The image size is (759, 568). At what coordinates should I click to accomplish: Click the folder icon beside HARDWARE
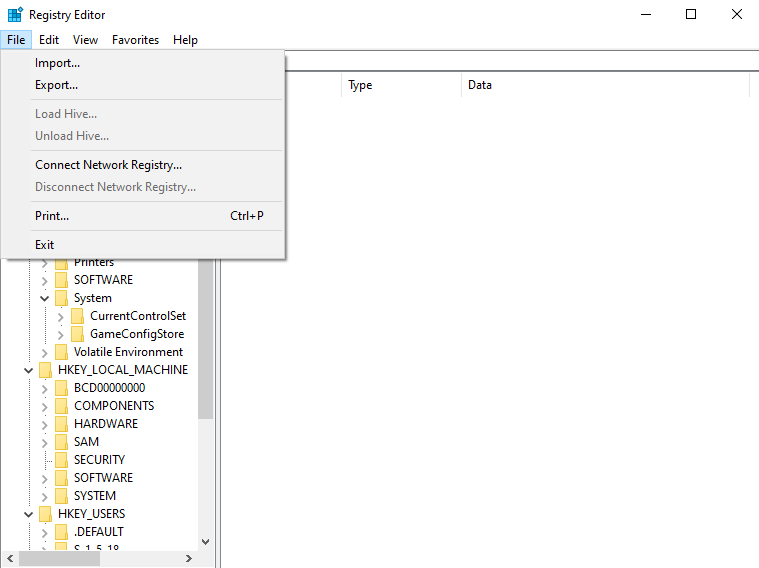pos(61,424)
